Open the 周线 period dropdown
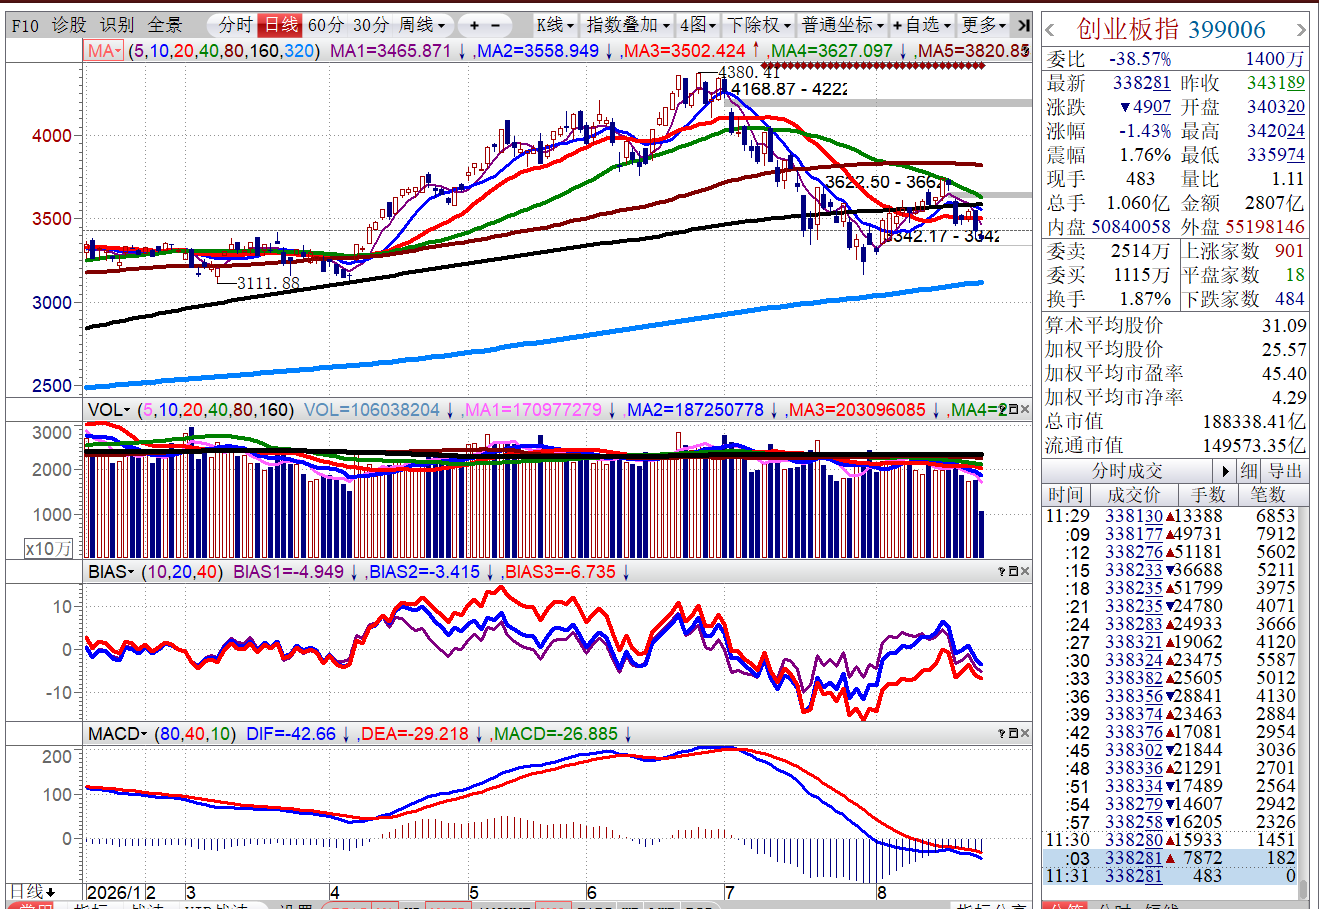 pyautogui.click(x=422, y=25)
